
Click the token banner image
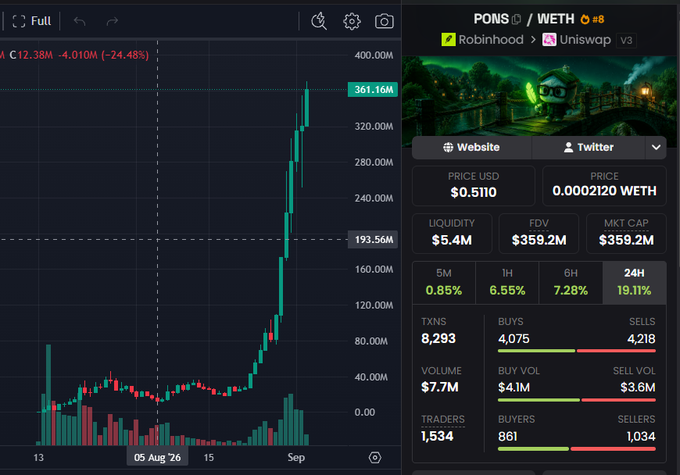[x=539, y=95]
